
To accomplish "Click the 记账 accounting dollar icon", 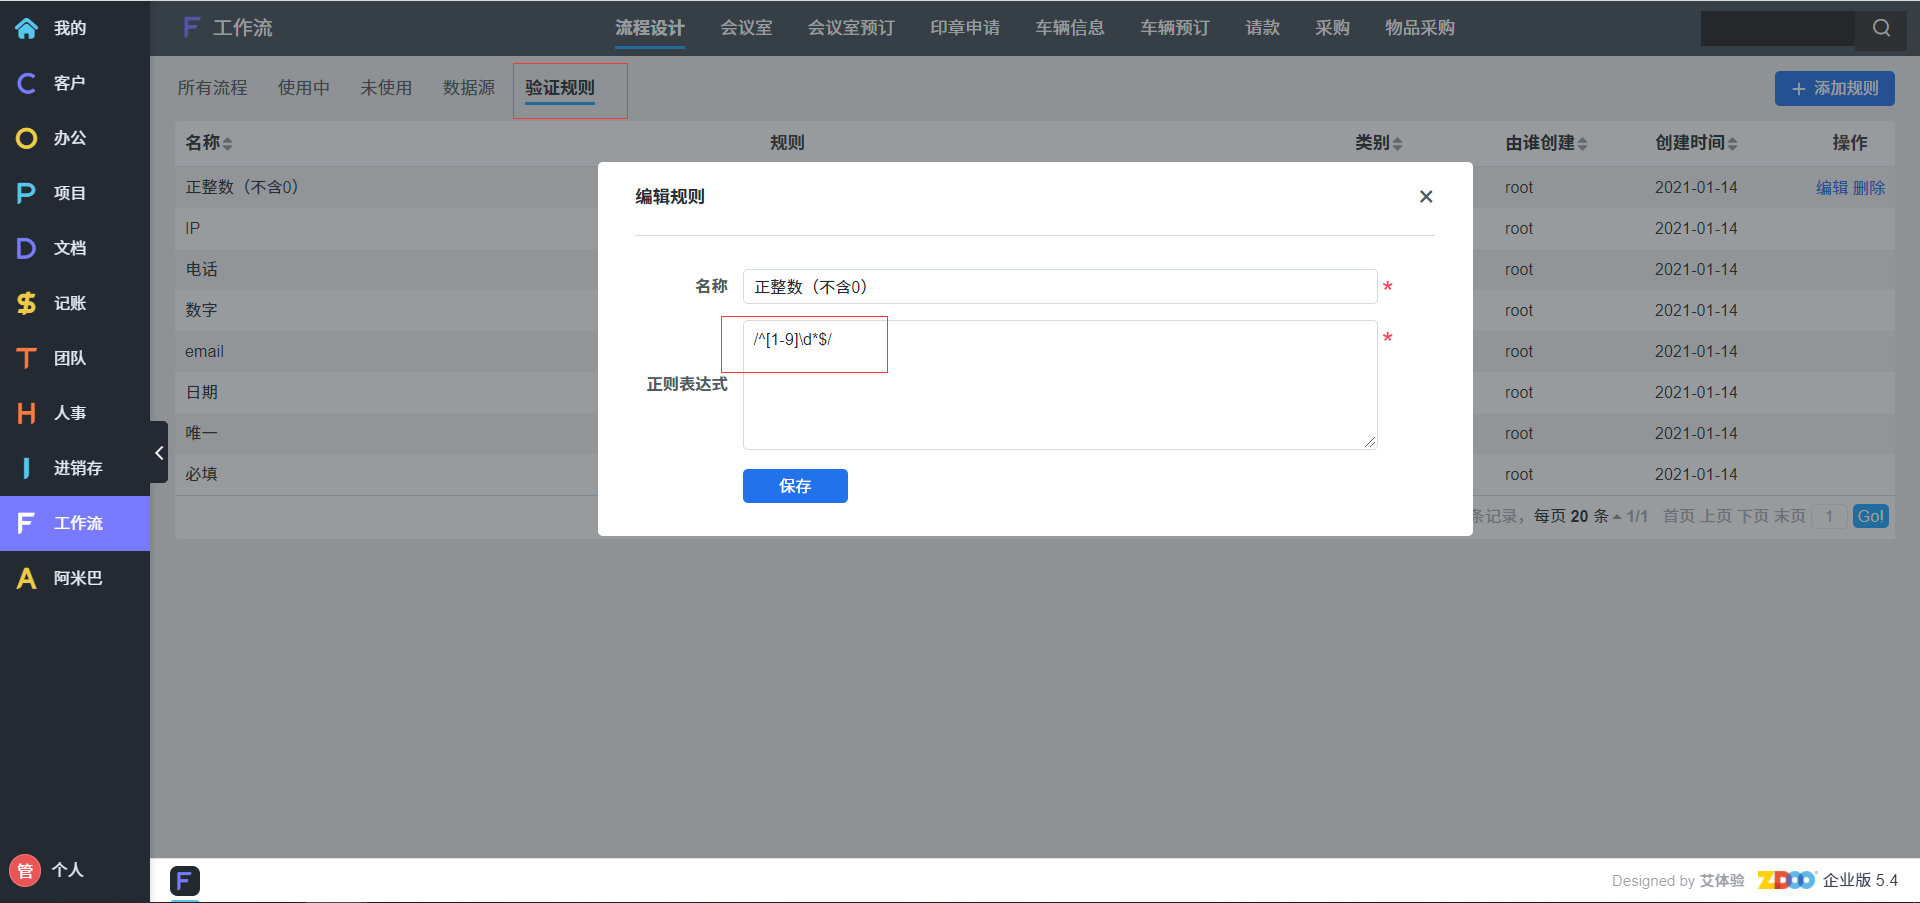I will (x=27, y=303).
